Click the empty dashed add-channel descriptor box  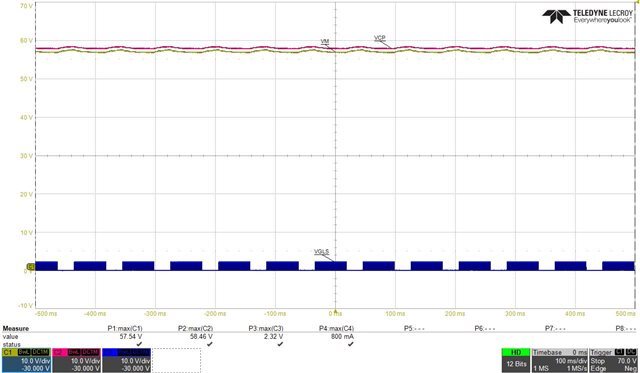pyautogui.click(x=176, y=360)
